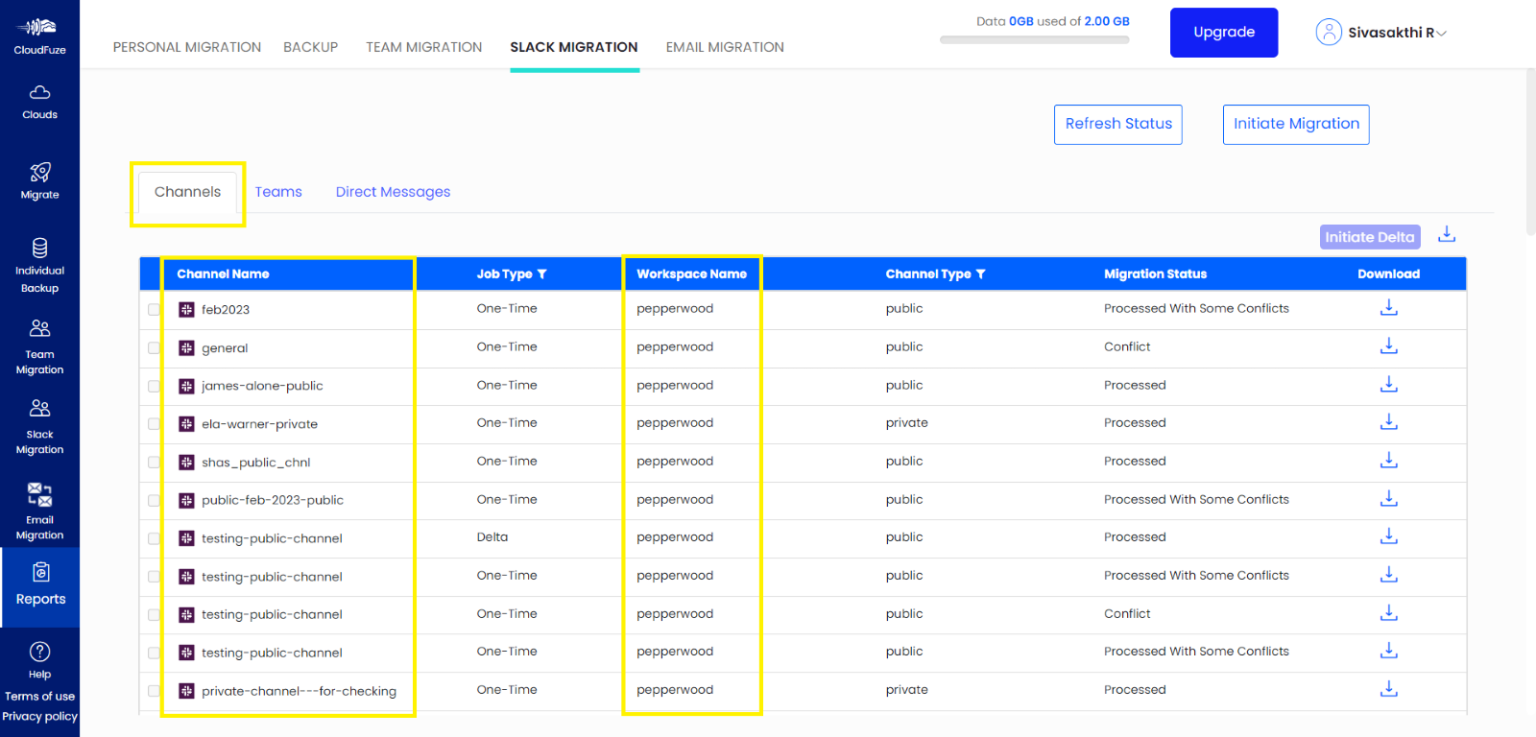Click the Initiate Migration button

click(x=1296, y=124)
